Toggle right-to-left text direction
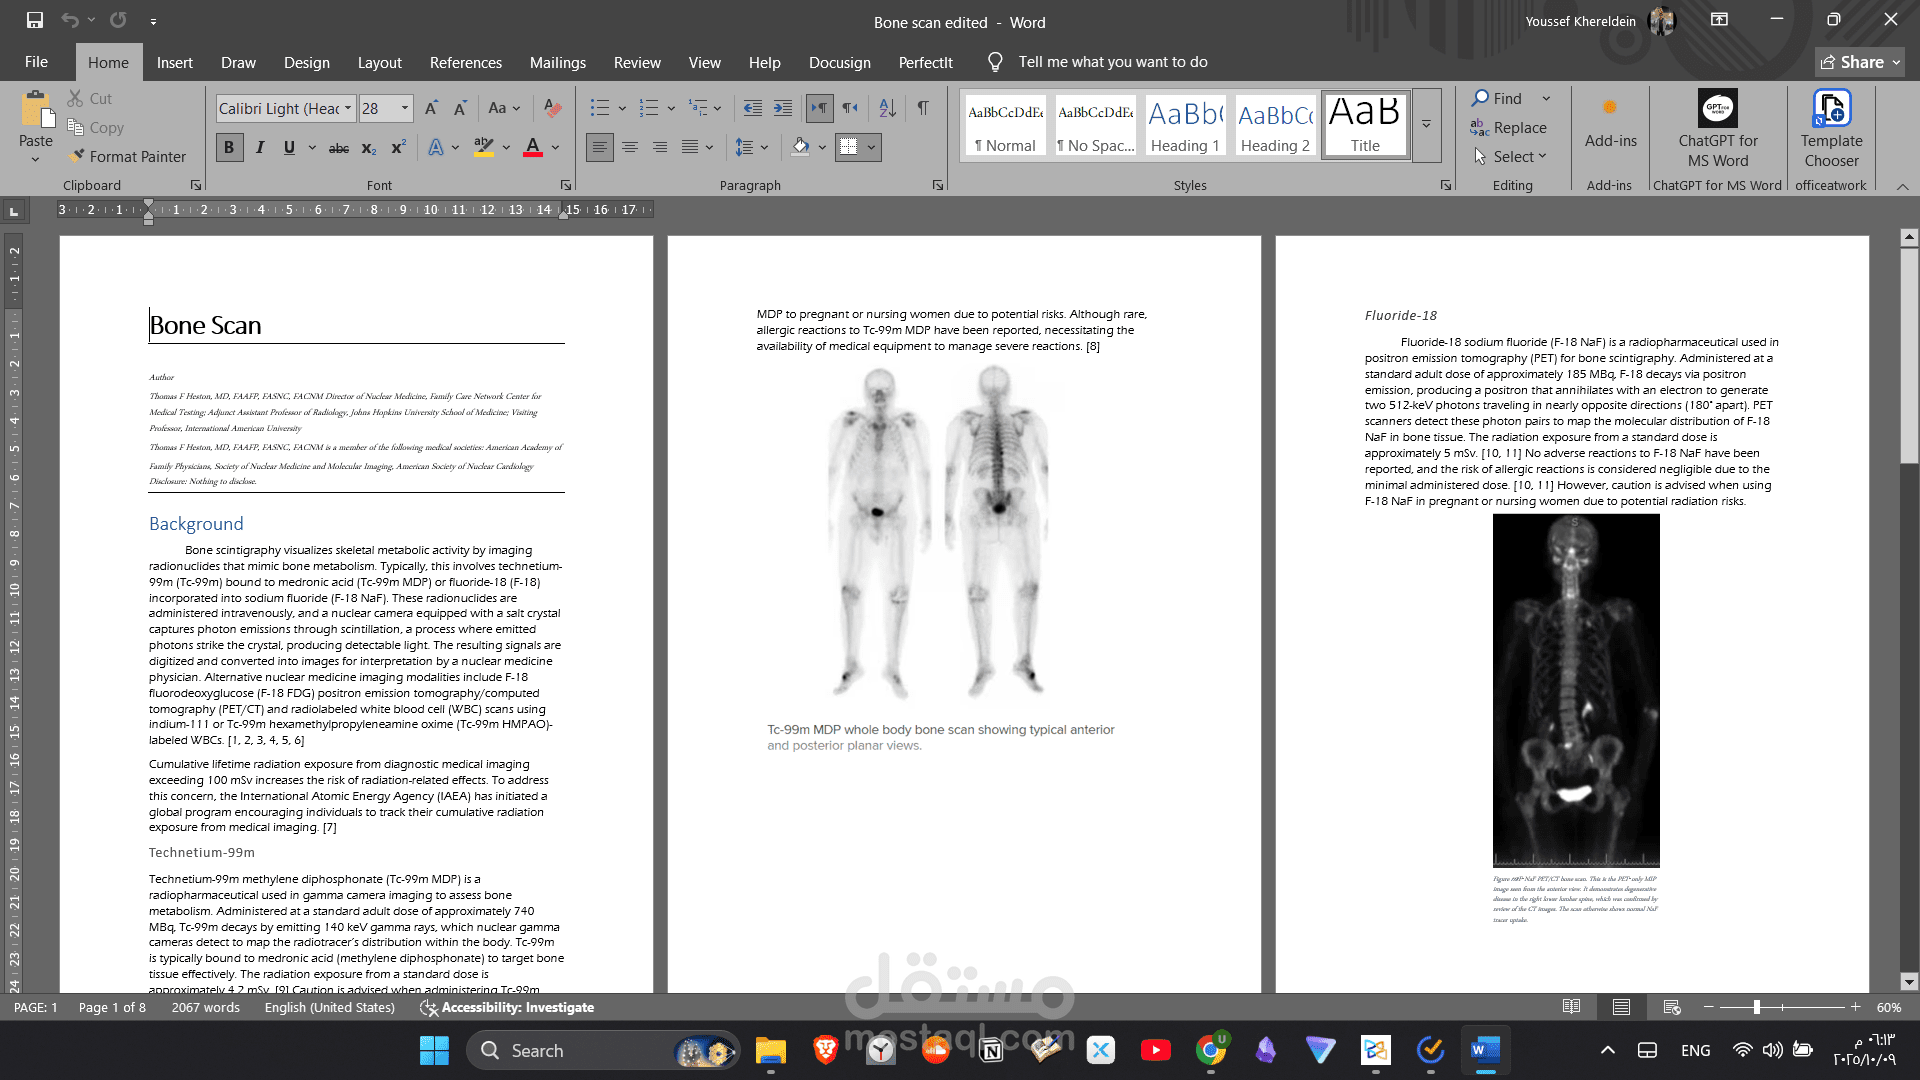This screenshot has height=1080, width=1920. [x=850, y=108]
